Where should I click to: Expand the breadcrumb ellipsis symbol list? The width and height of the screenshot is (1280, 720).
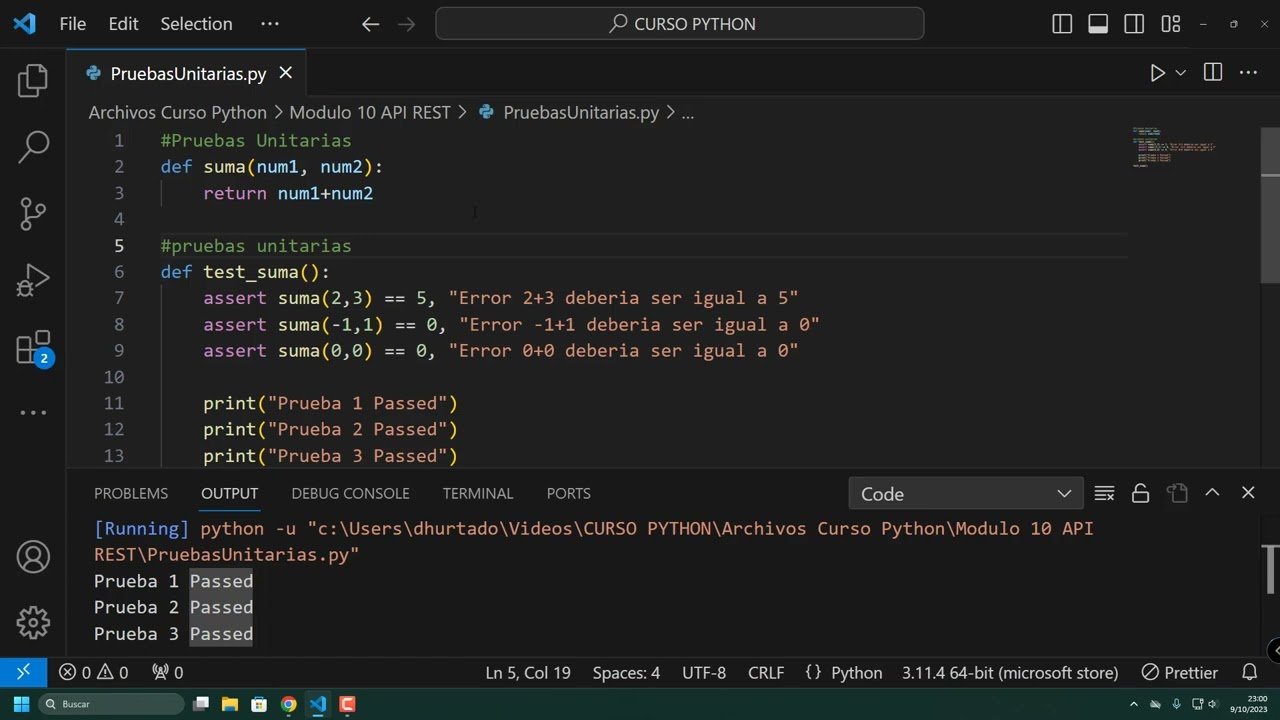pos(688,113)
